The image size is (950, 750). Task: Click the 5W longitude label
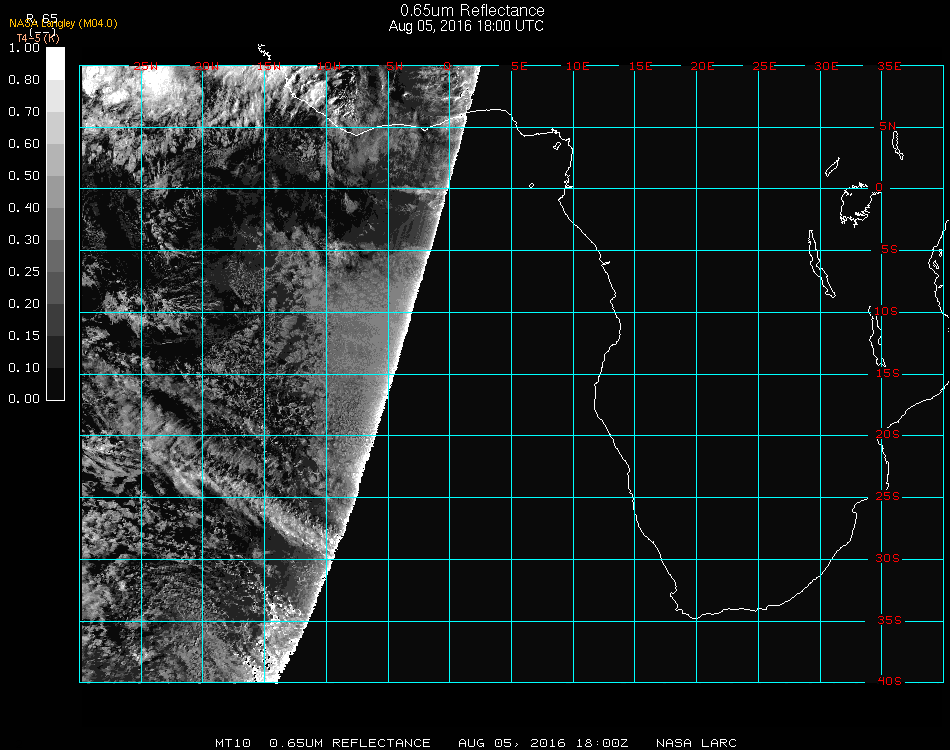[x=394, y=66]
